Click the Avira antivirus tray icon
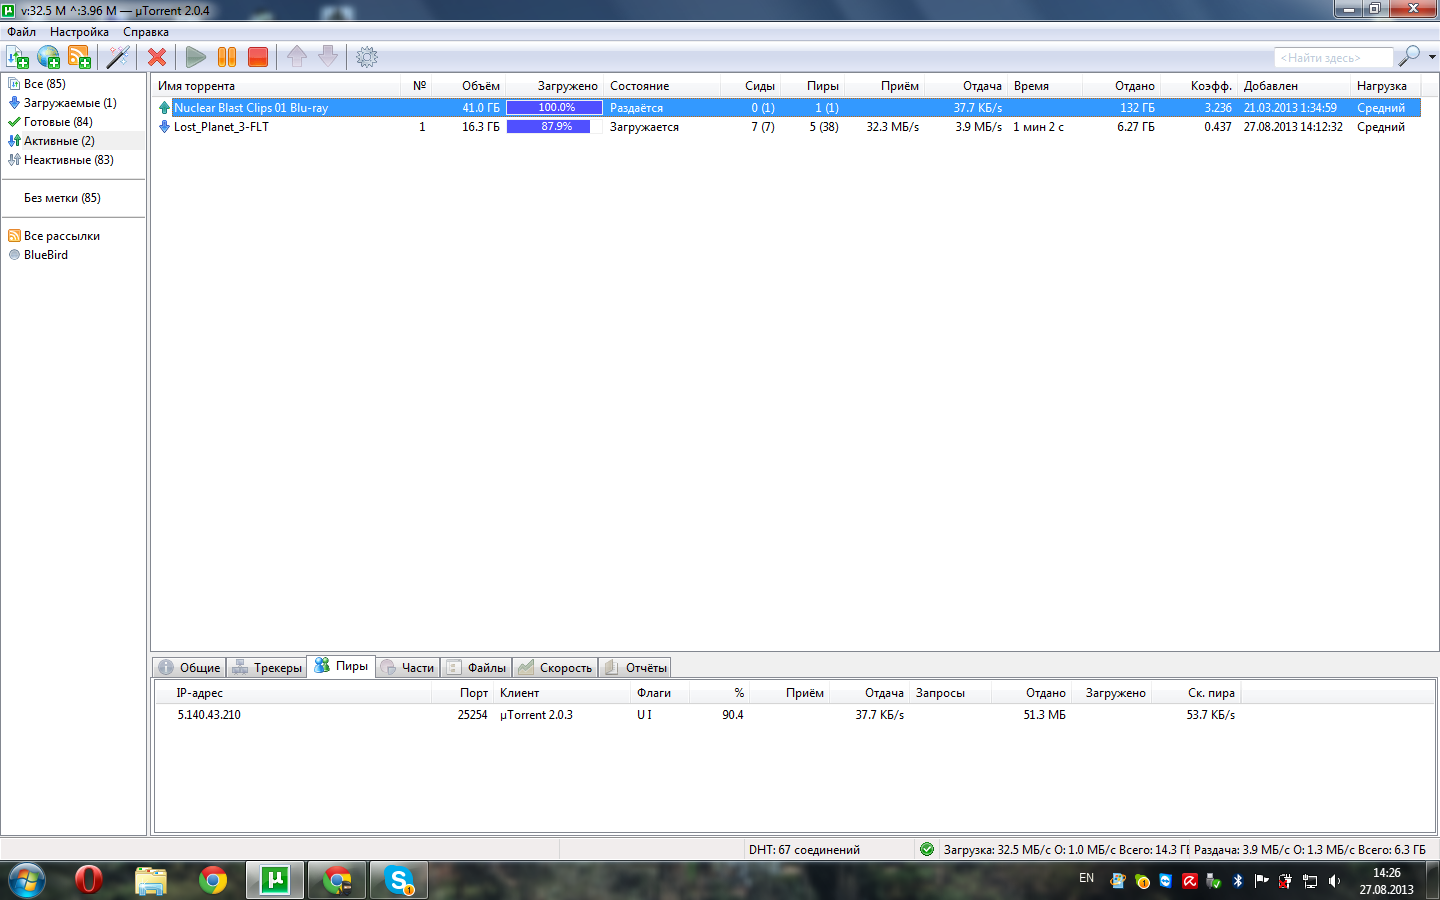1440x900 pixels. click(1189, 881)
